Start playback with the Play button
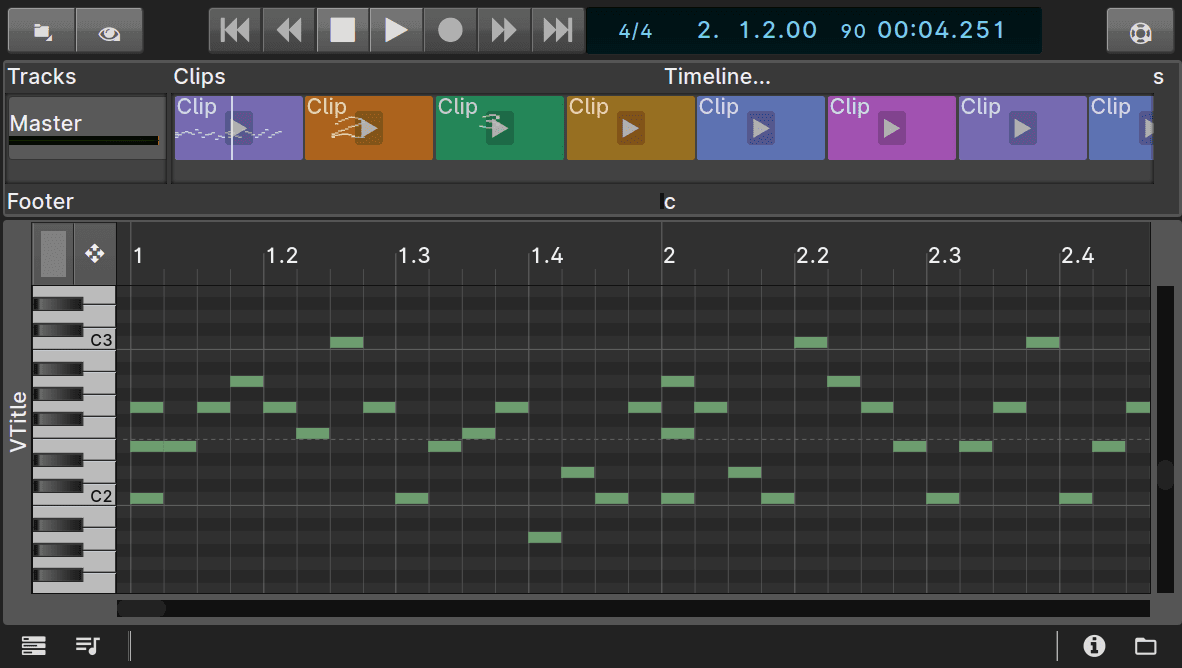Screen dimensions: 1182x668 [396, 30]
